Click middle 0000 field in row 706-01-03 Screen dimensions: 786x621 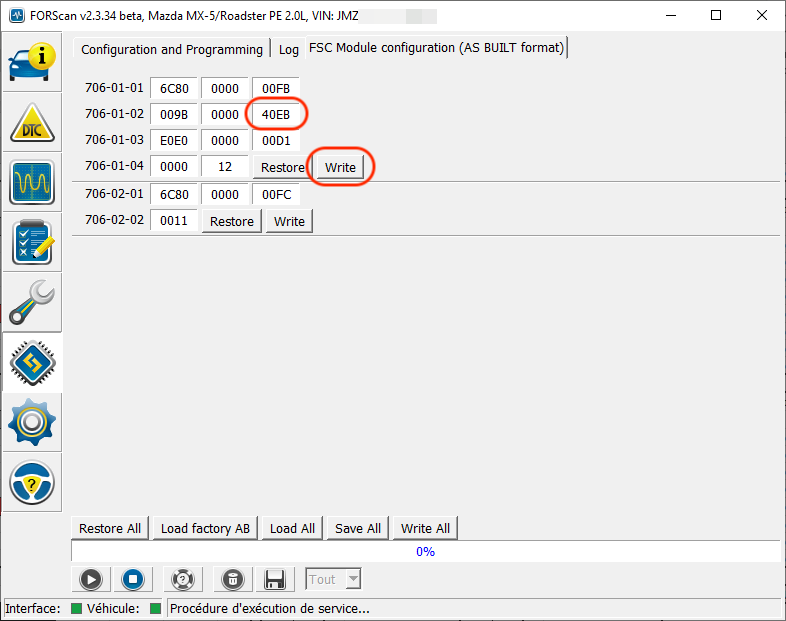(x=225, y=140)
